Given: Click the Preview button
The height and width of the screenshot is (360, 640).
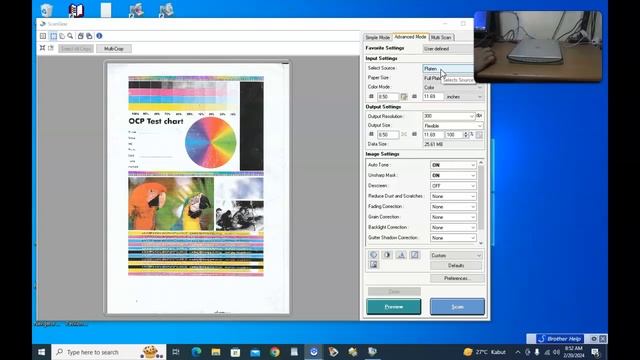Looking at the screenshot, I should point(394,307).
